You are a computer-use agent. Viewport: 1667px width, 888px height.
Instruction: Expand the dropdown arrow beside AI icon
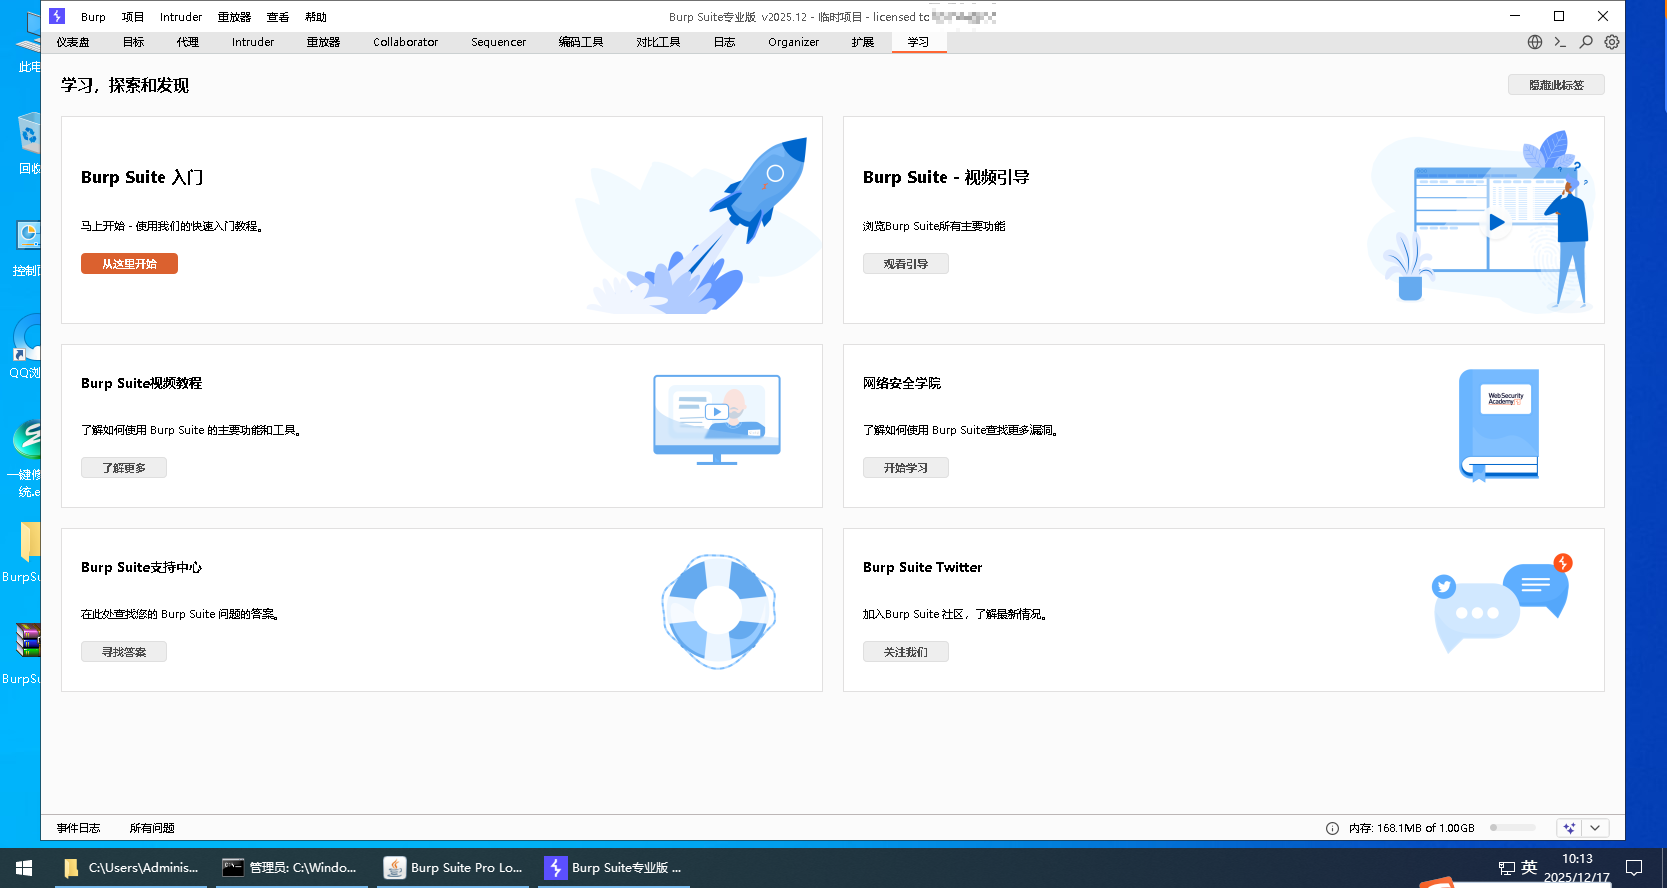1595,828
